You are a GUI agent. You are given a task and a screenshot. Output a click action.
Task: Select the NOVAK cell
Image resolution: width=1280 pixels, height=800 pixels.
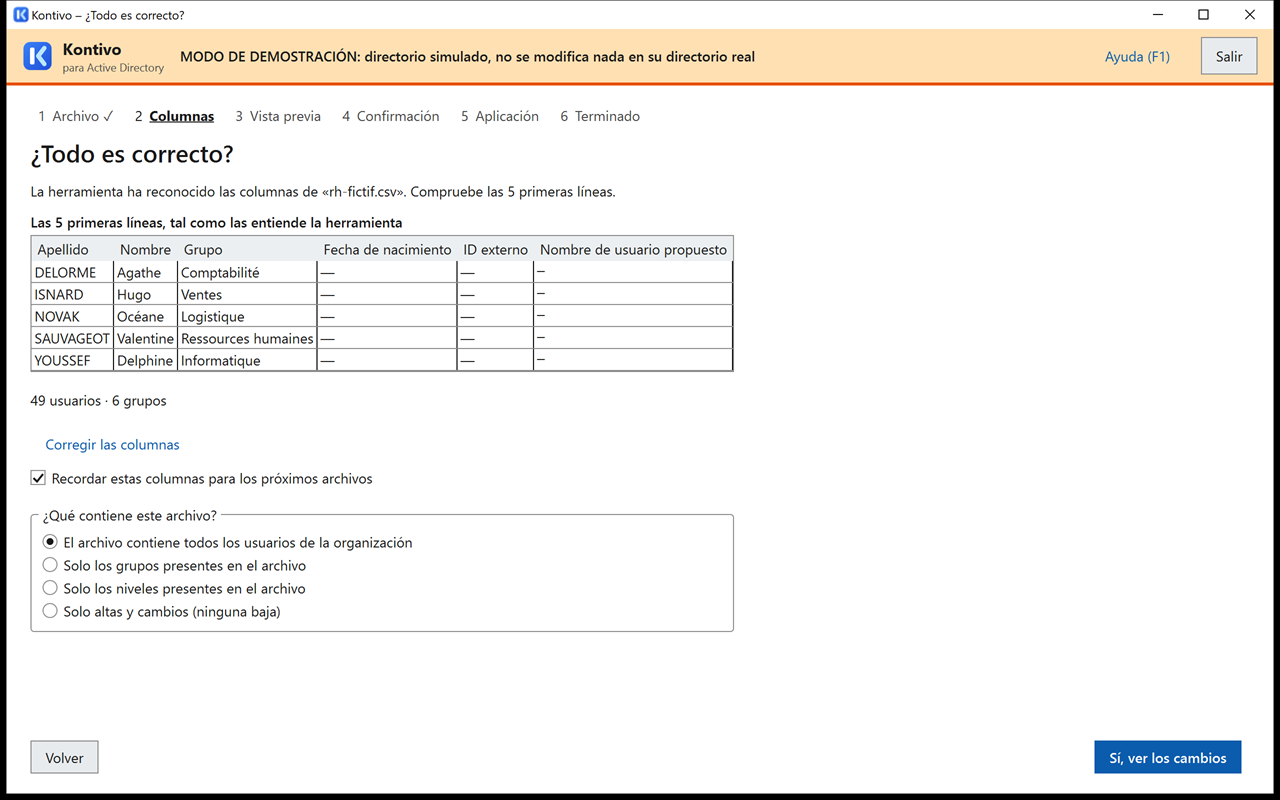pyautogui.click(x=73, y=316)
